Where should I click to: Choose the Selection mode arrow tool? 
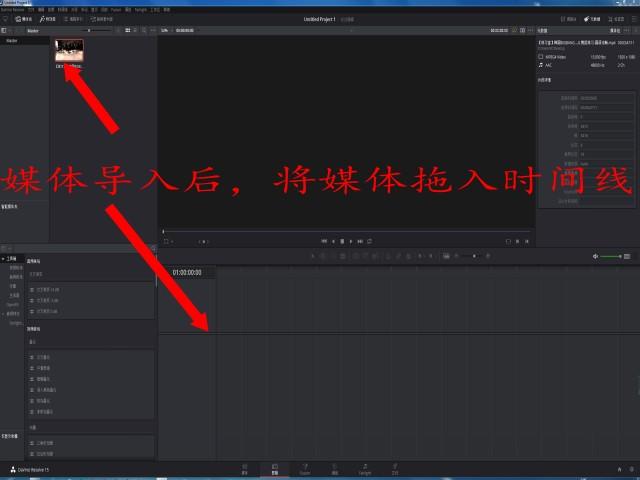click(x=313, y=256)
